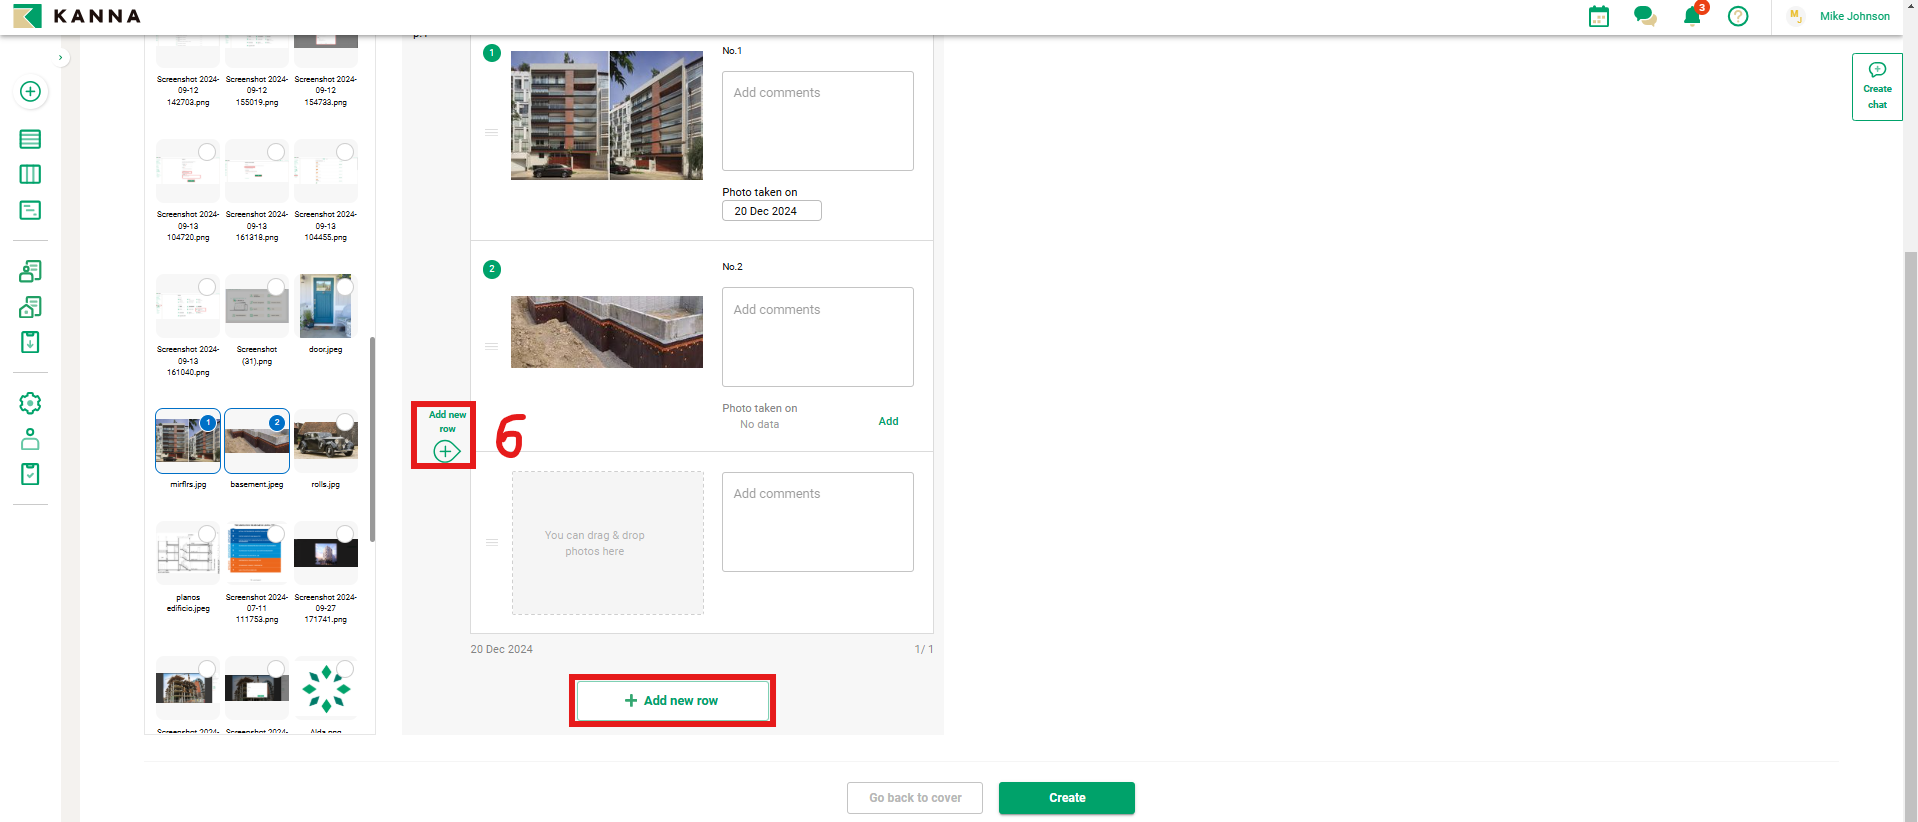
Task: Select the rolls.jpg photo checkbox
Action: pos(345,422)
